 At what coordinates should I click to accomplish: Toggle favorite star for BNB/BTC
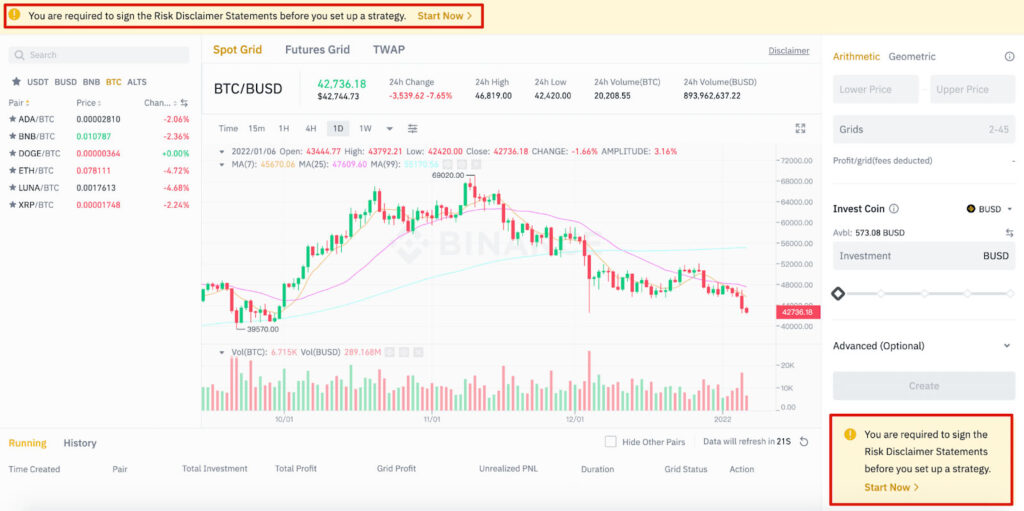(12, 137)
